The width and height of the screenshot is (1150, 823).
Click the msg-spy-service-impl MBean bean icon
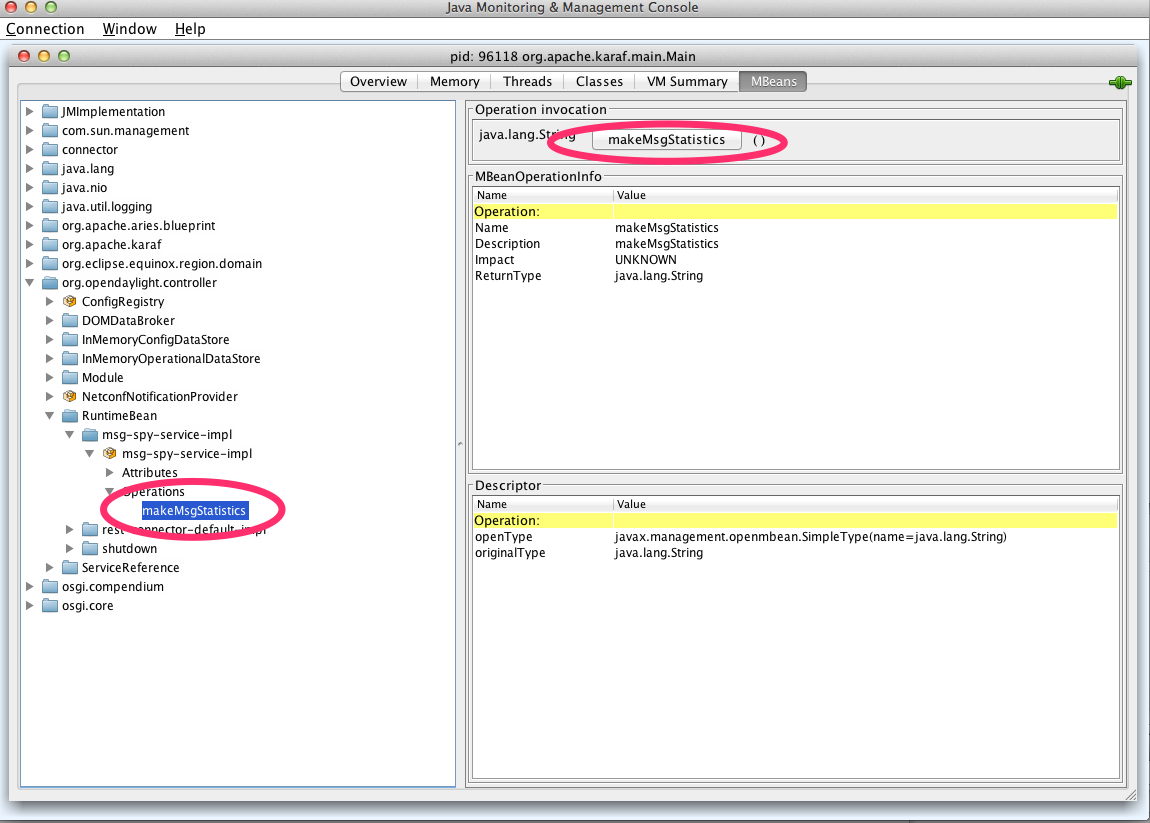point(109,454)
